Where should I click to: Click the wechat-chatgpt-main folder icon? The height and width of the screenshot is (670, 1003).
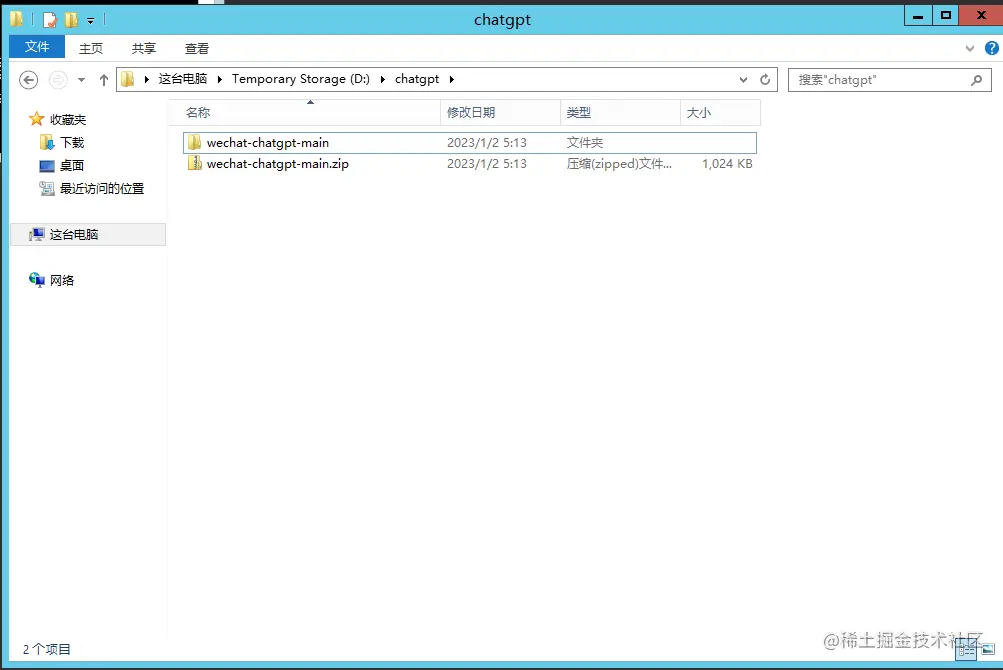(194, 142)
